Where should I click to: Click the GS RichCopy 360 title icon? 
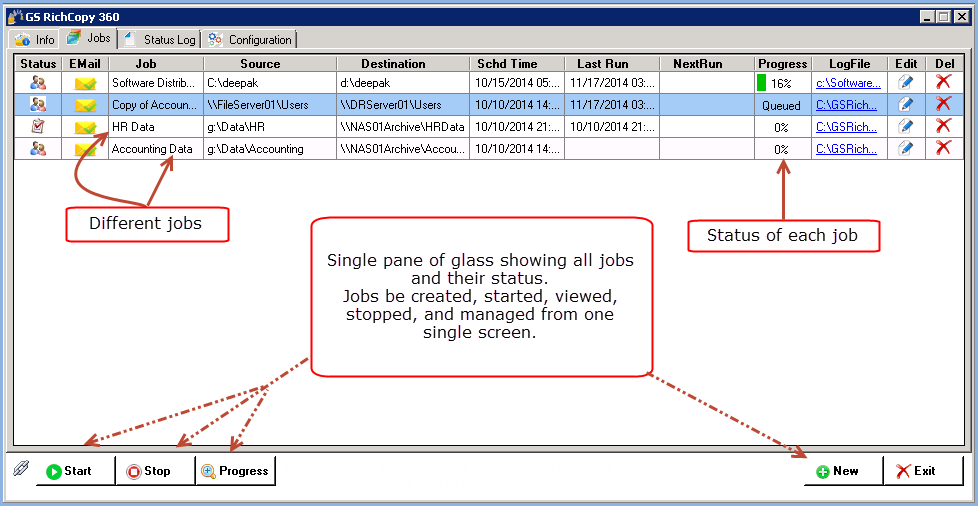tap(15, 17)
